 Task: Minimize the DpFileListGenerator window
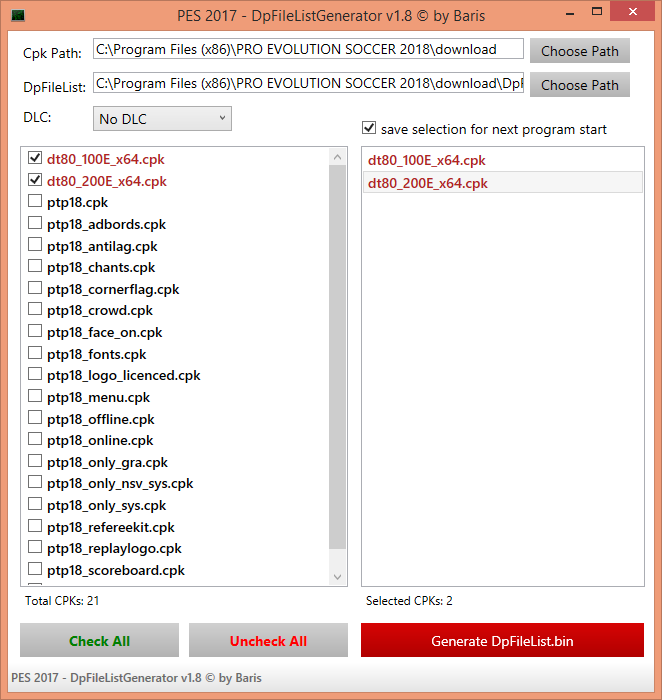click(570, 13)
